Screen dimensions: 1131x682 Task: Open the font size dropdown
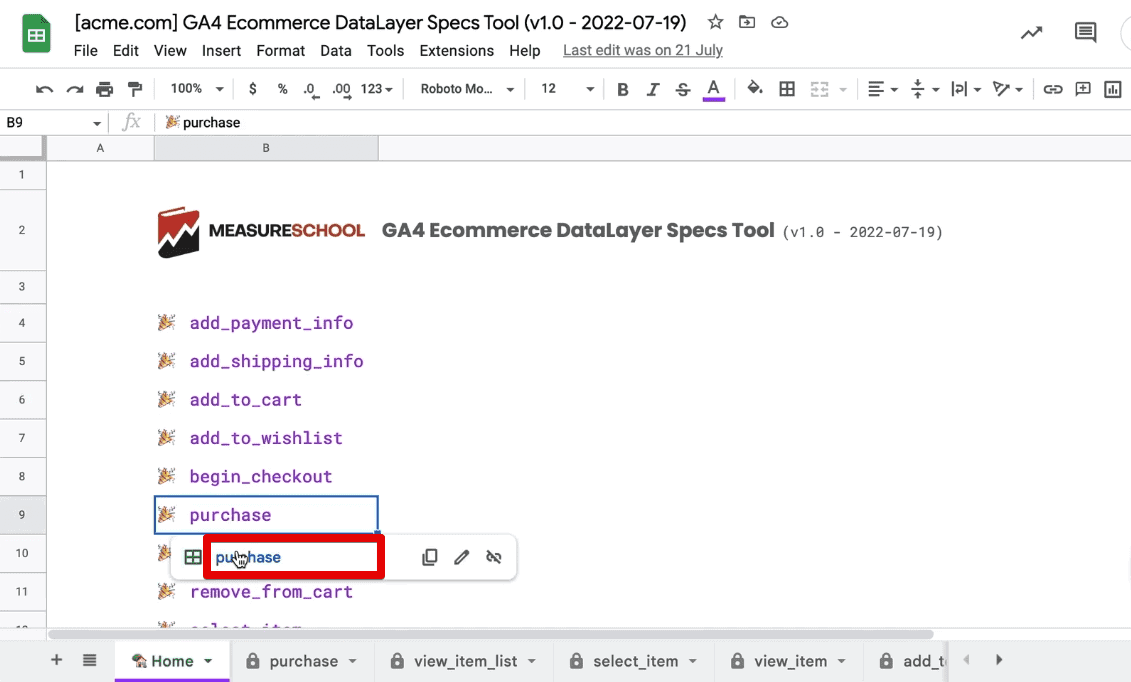click(564, 89)
